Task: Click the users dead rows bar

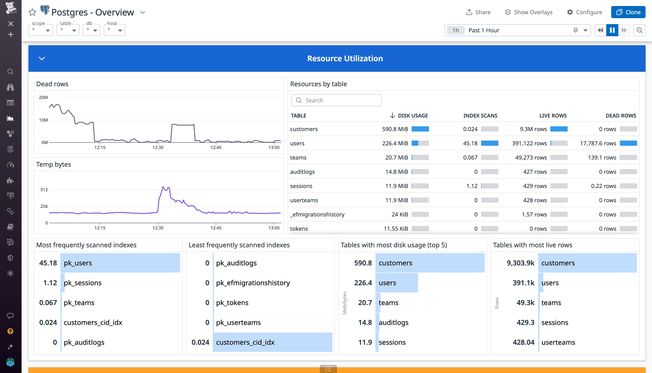Action: 628,143
